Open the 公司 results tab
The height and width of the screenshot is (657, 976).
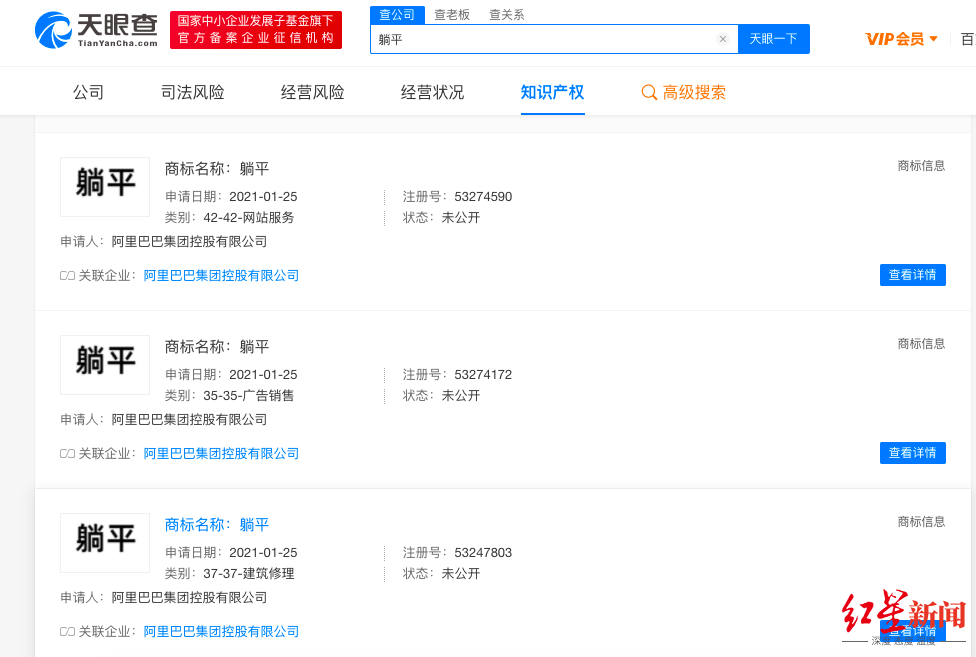pyautogui.click(x=88, y=93)
